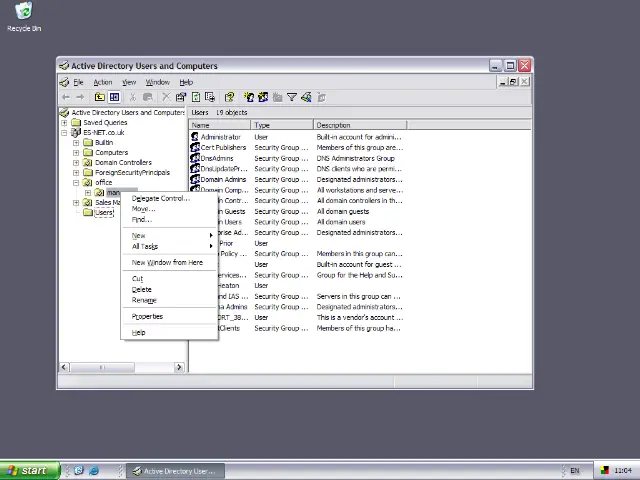Viewport: 640px width, 480px height.
Task: Choose Help from context menu
Action: click(x=169, y=333)
